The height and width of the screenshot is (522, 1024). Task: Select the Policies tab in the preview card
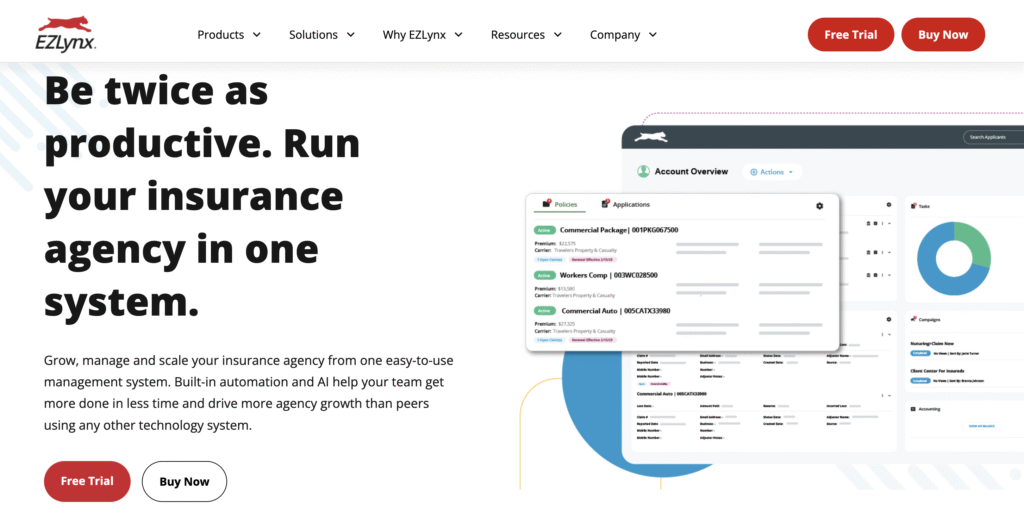(560, 204)
